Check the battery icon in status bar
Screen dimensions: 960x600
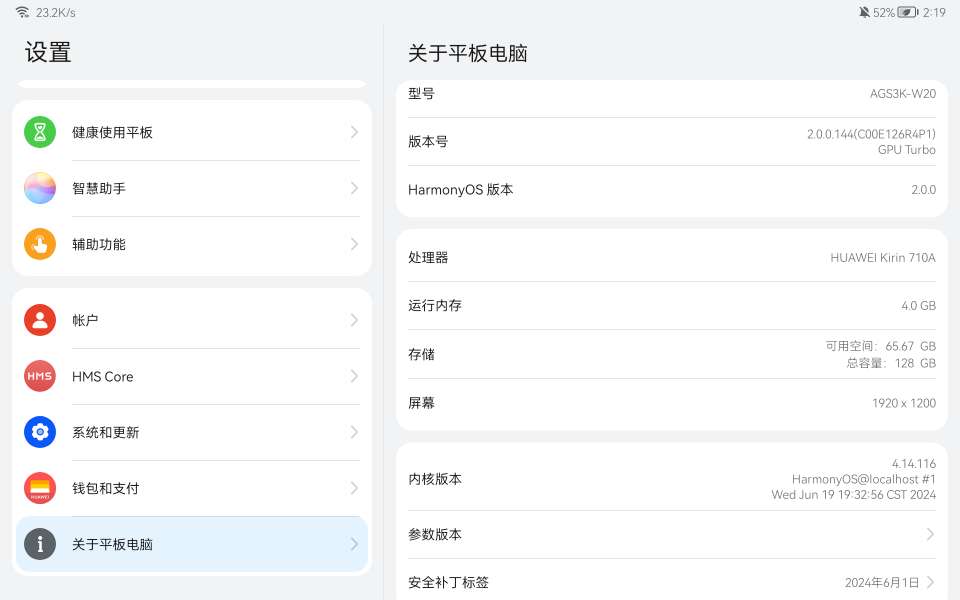pyautogui.click(x=907, y=13)
